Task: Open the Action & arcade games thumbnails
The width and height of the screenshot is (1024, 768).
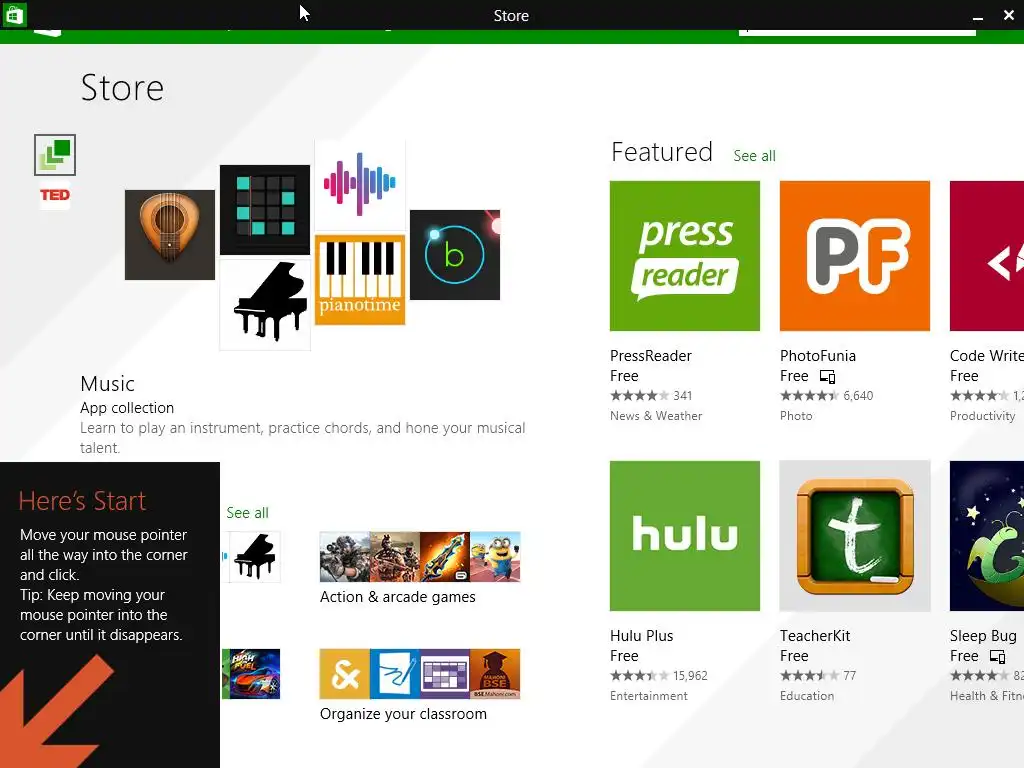Action: point(420,556)
